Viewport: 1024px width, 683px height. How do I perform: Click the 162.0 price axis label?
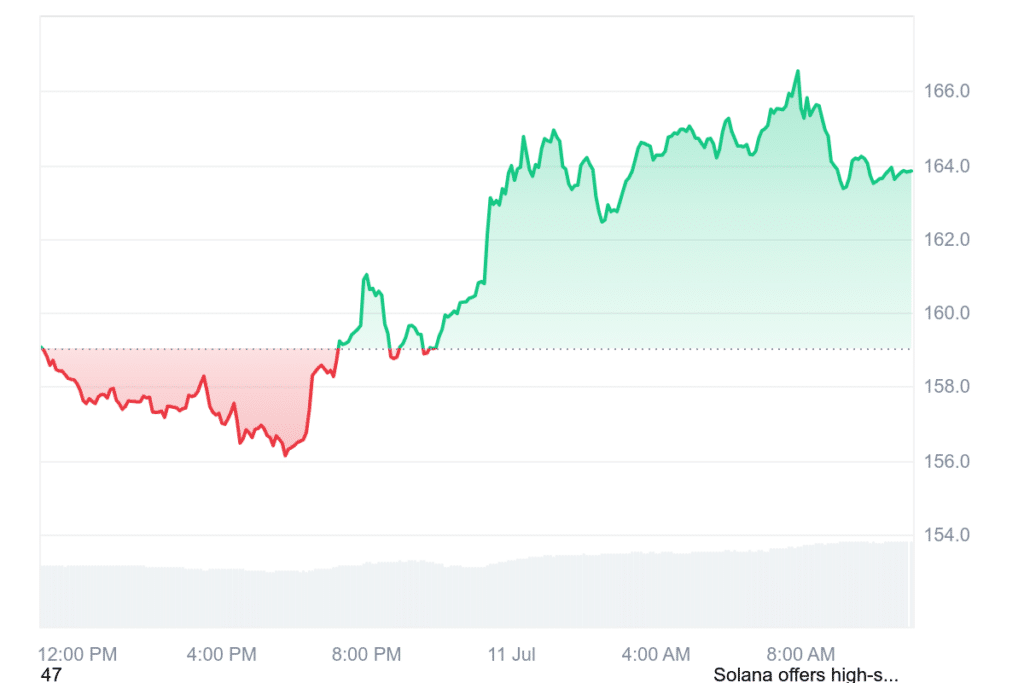(x=946, y=239)
